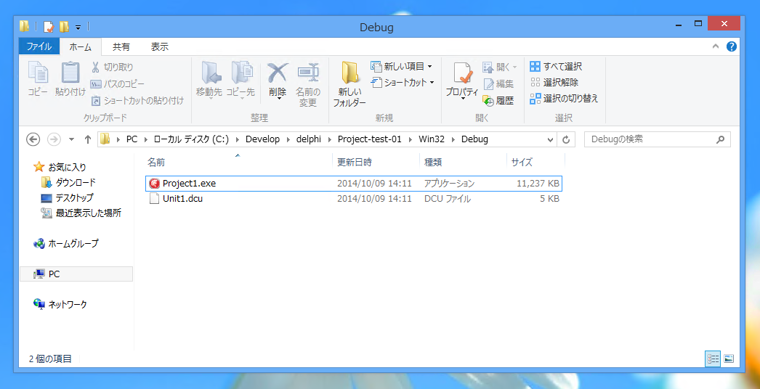Switch to large icons view button
The width and height of the screenshot is (760, 389).
coord(728,358)
